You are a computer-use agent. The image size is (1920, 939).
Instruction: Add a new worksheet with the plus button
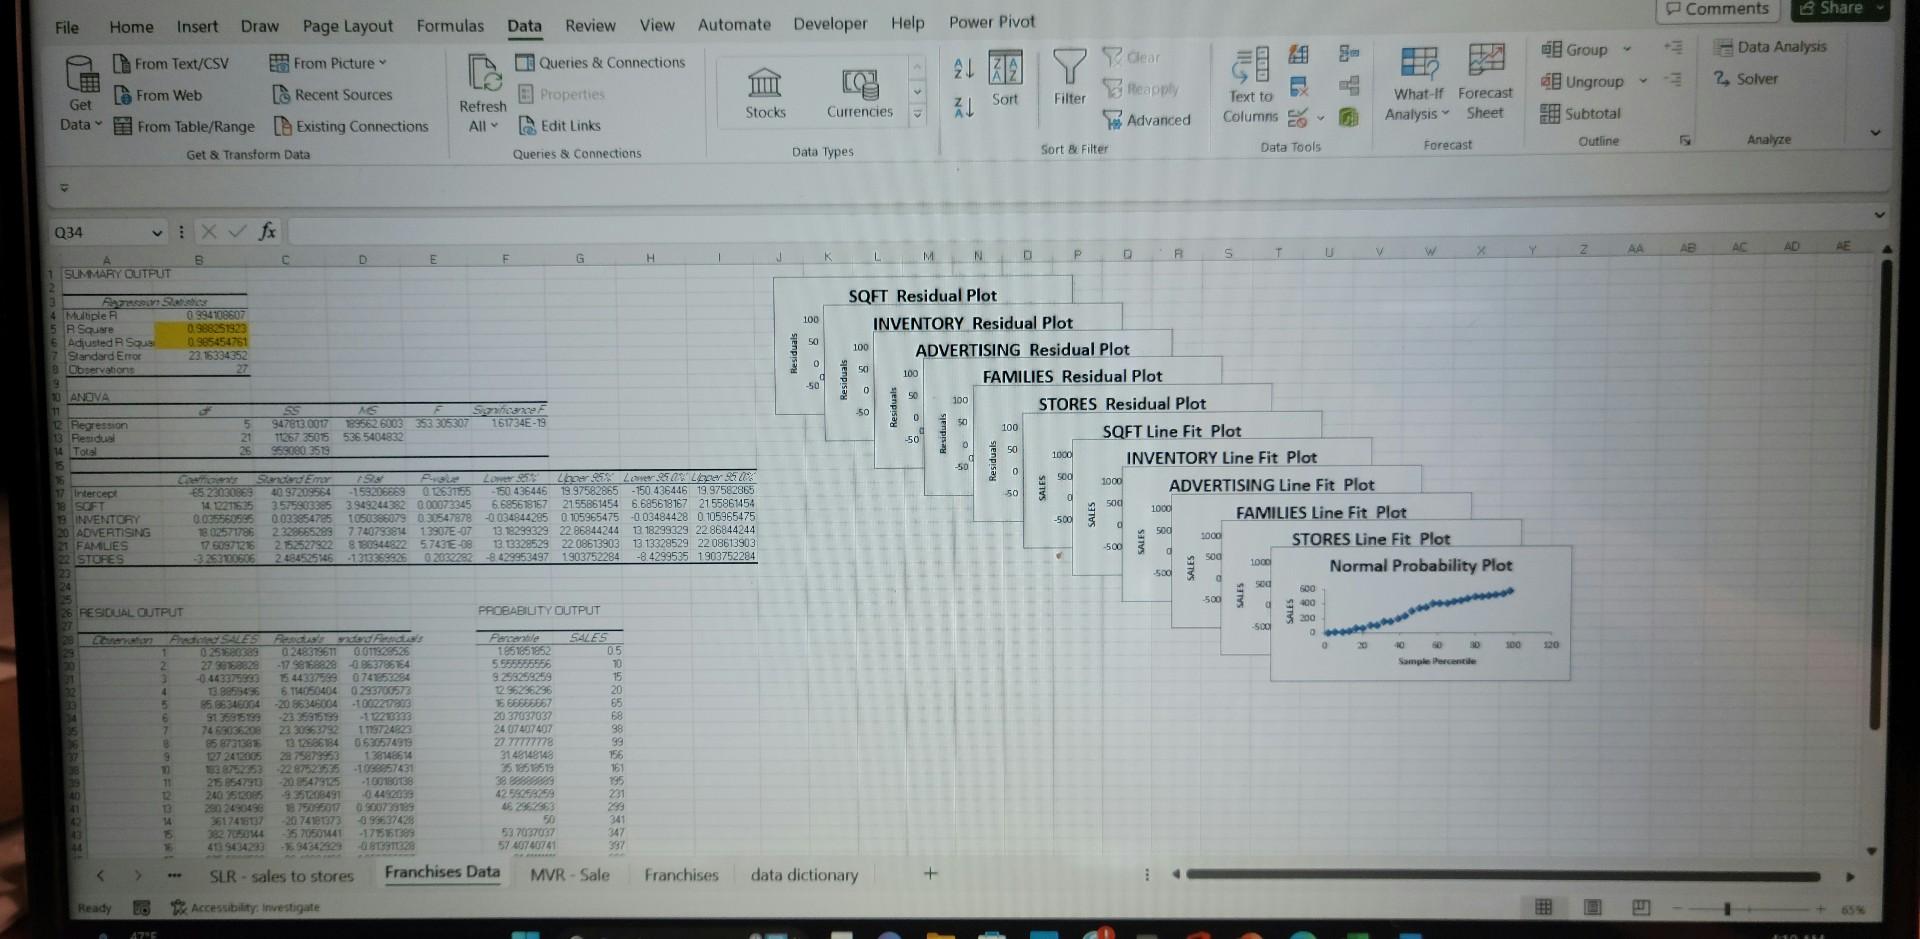(x=929, y=873)
